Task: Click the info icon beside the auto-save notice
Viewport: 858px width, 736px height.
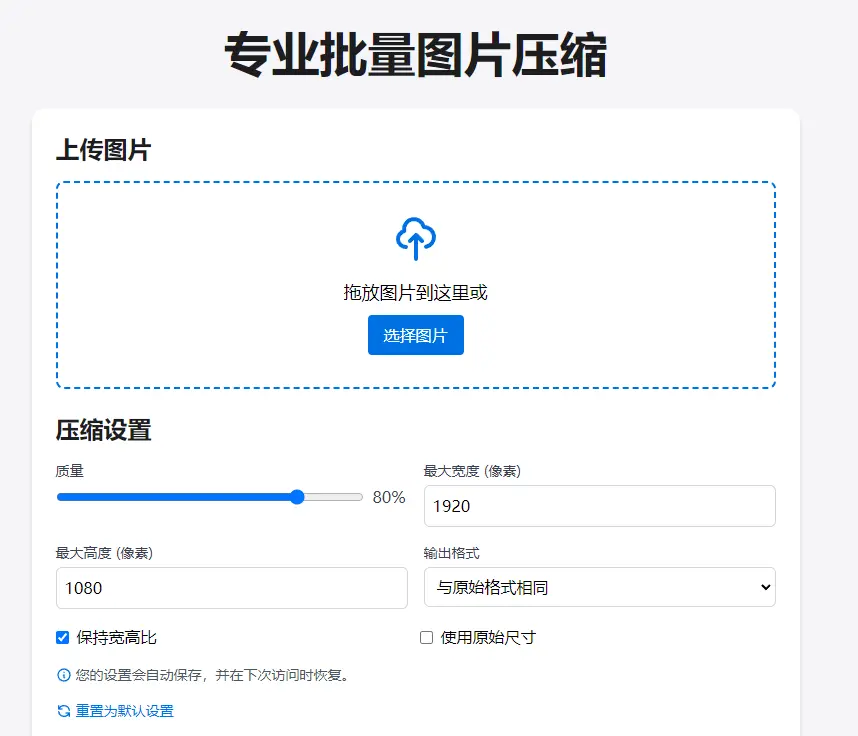Action: coord(62,675)
